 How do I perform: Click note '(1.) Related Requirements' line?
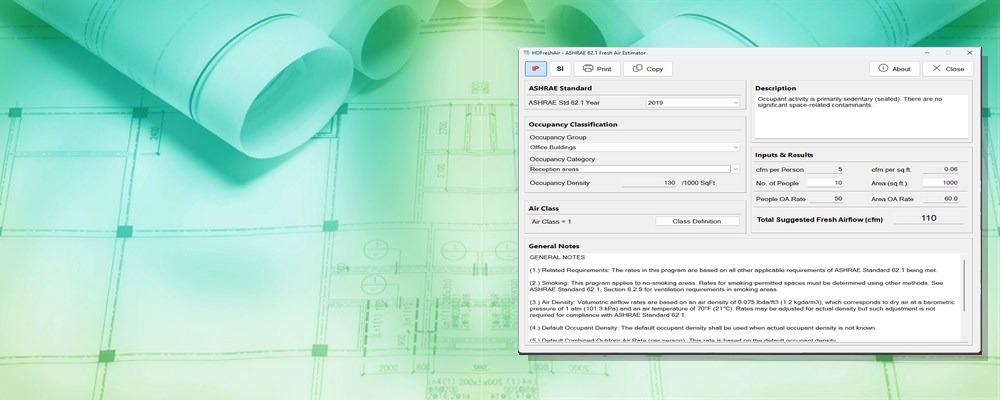733,270
